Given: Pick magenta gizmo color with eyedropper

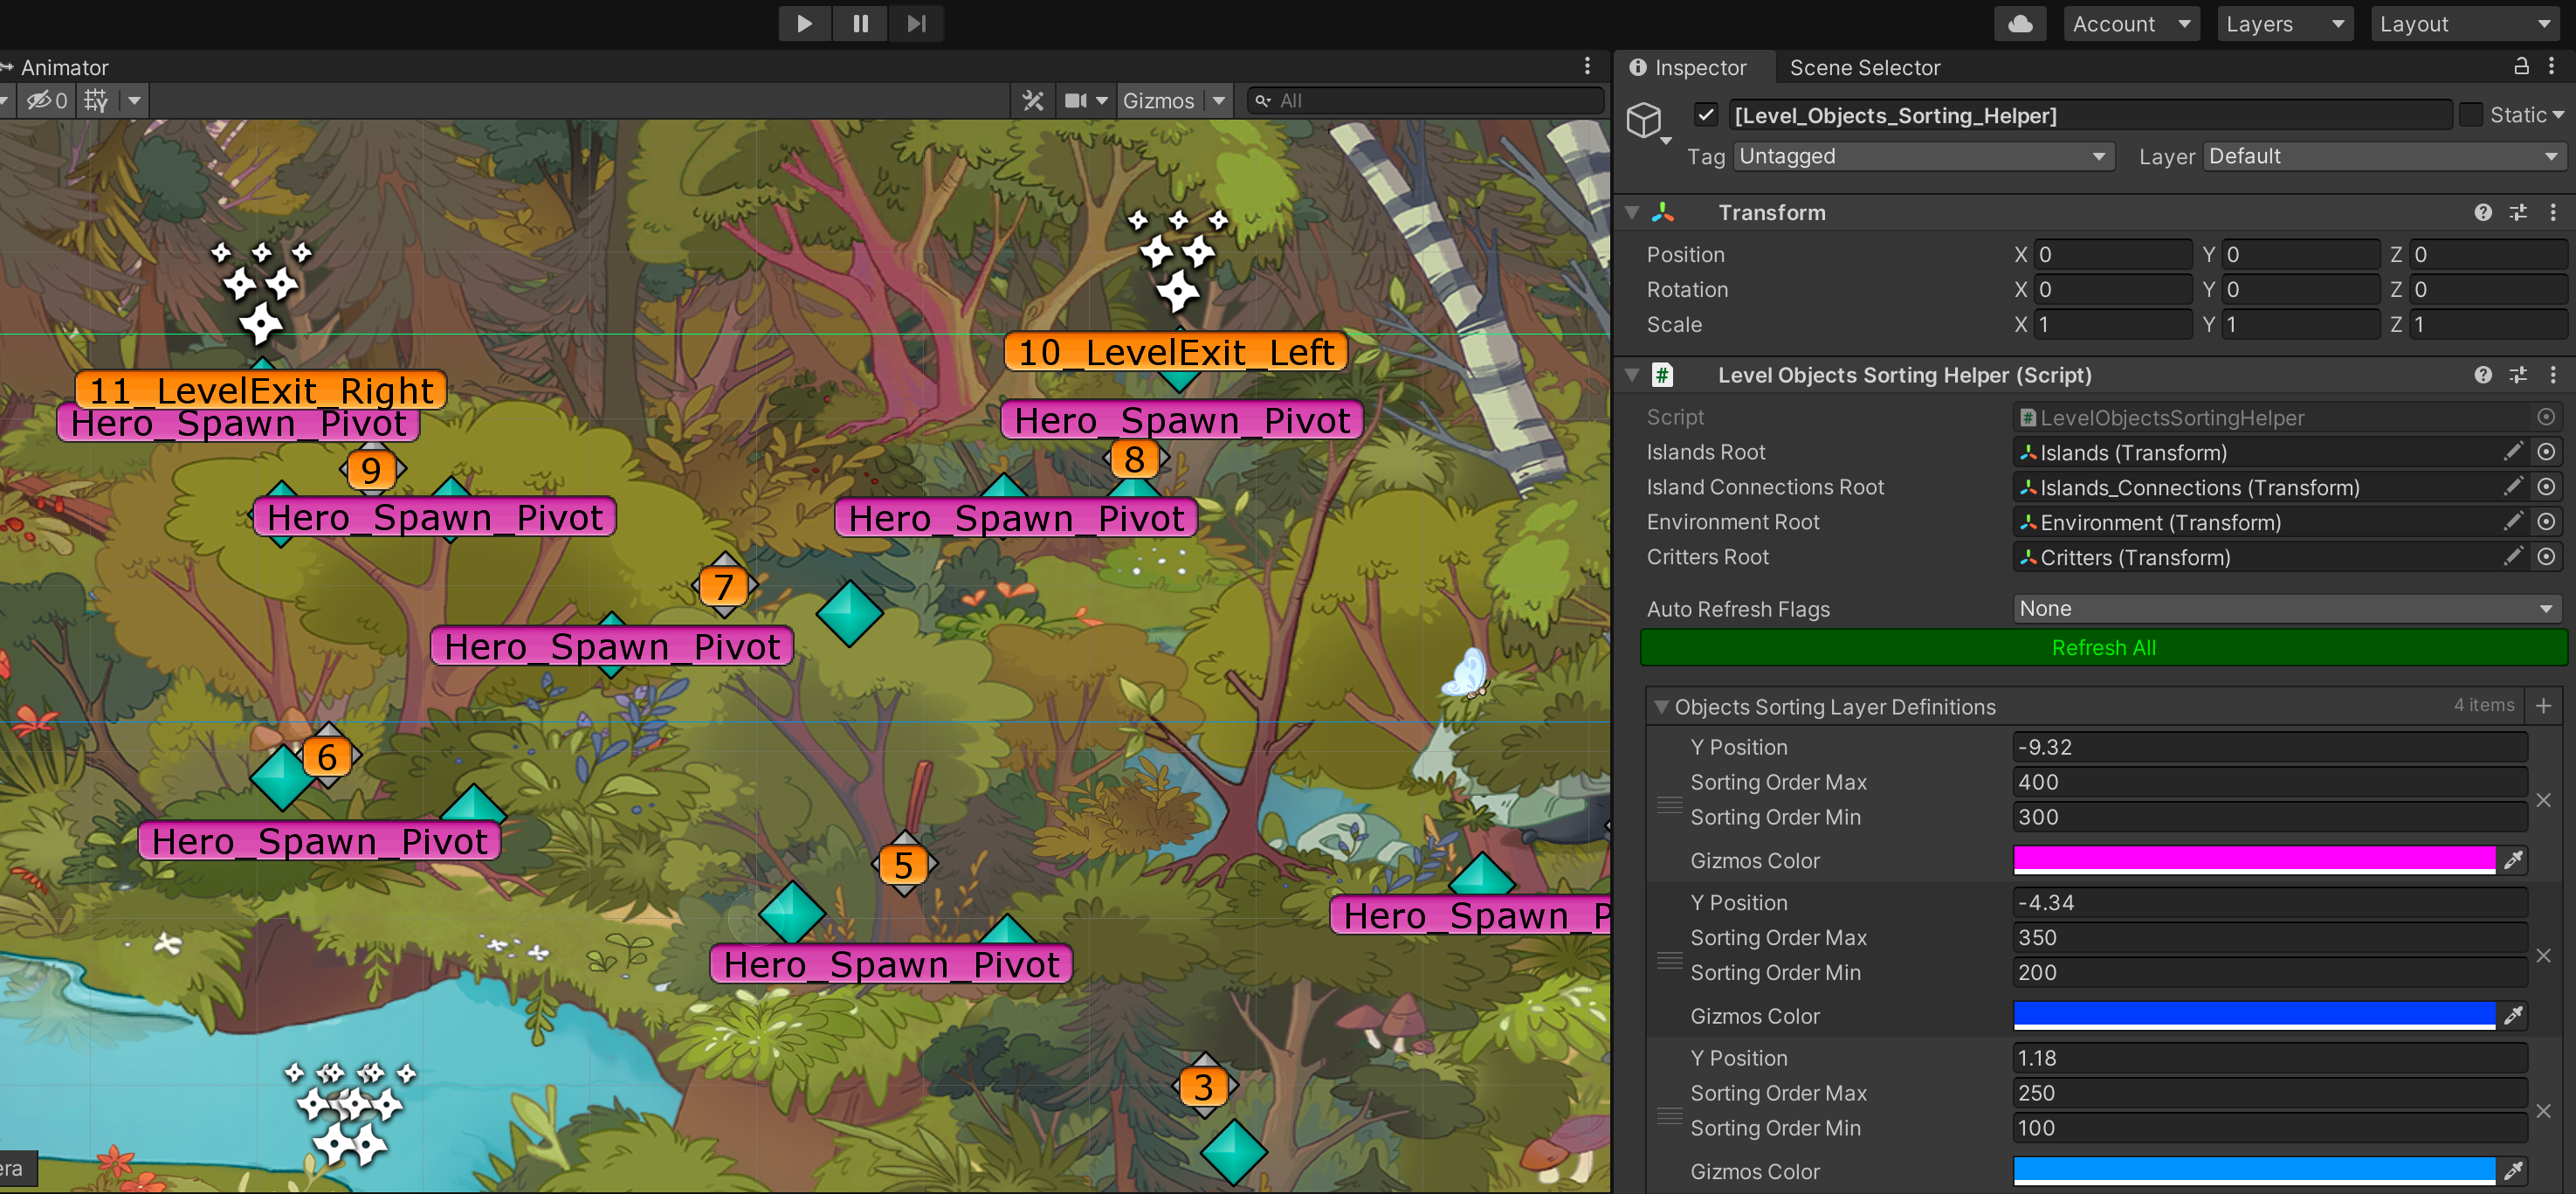Looking at the screenshot, I should 2513,860.
